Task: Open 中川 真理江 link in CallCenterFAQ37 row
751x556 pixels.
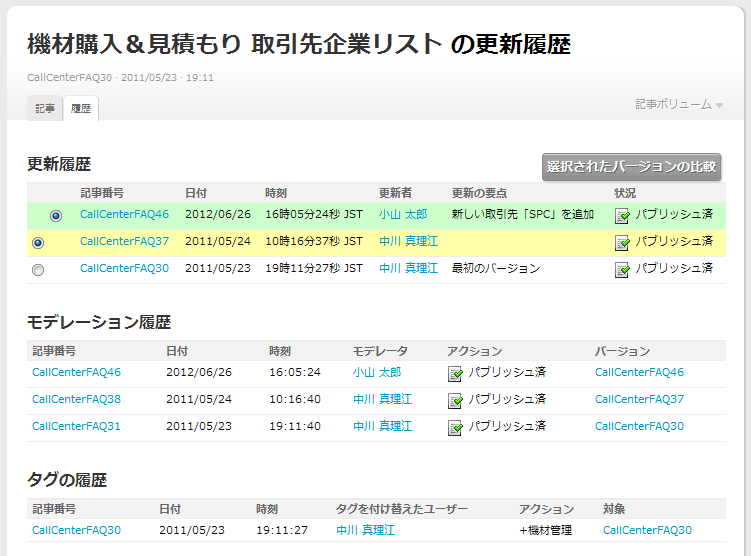Action: pos(409,241)
